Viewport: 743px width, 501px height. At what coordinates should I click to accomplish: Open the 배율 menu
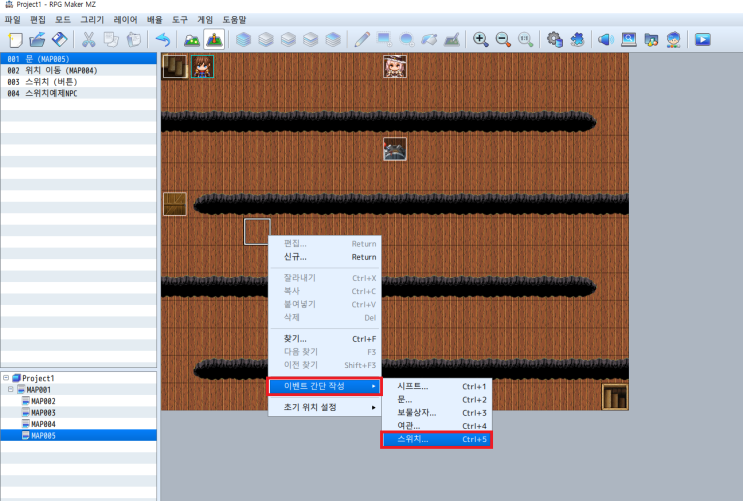click(x=154, y=19)
